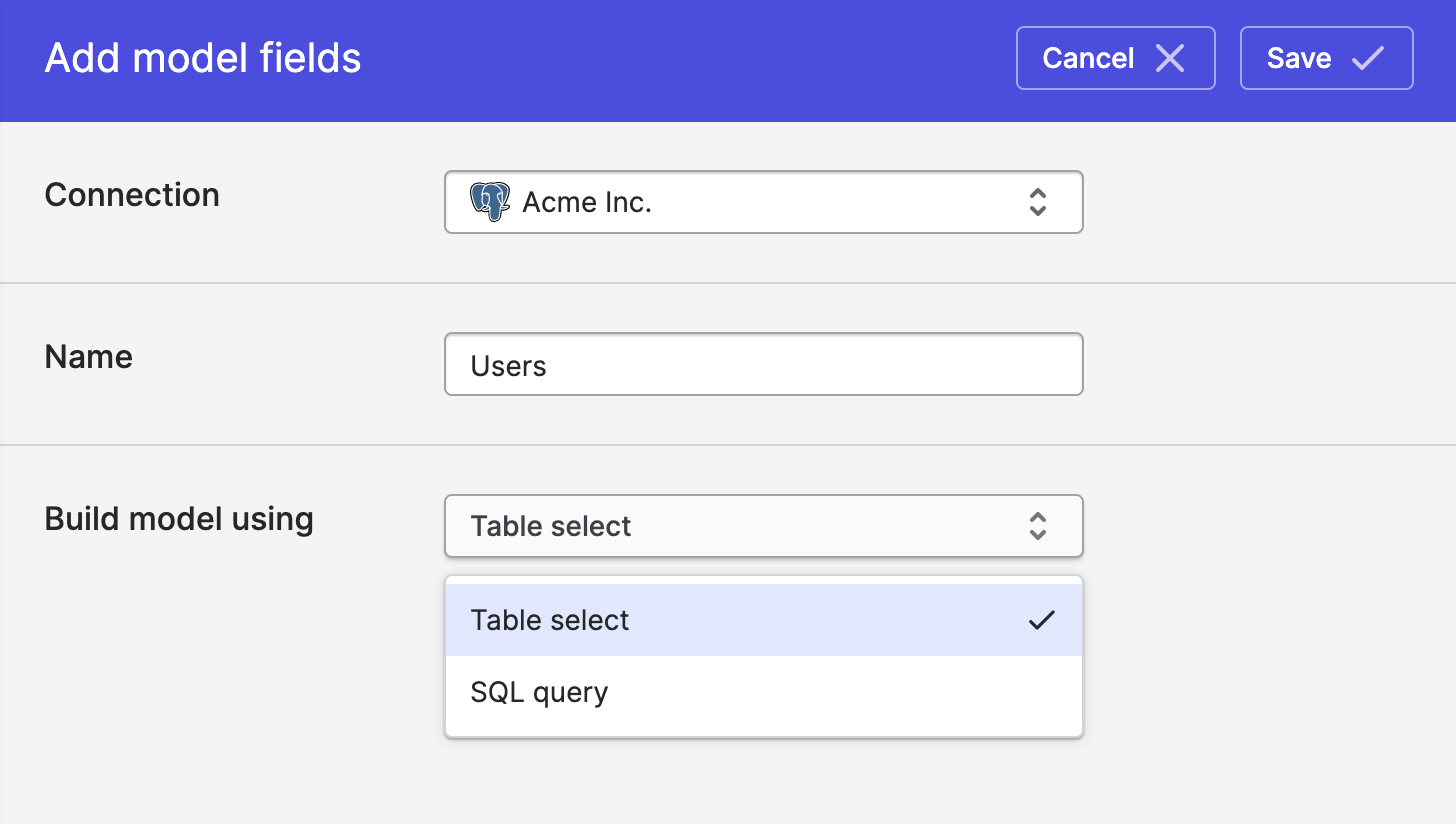Click the Build model using chevron arrows
Image resolution: width=1456 pixels, height=824 pixels.
1037,526
